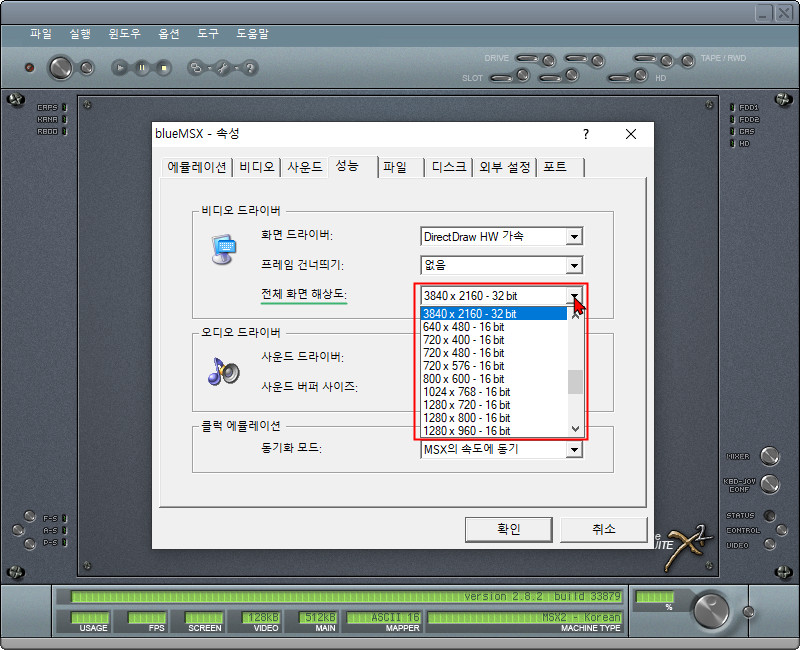The image size is (800, 650).
Task: Expand the 동기화 모드 dropdown
Action: click(574, 449)
